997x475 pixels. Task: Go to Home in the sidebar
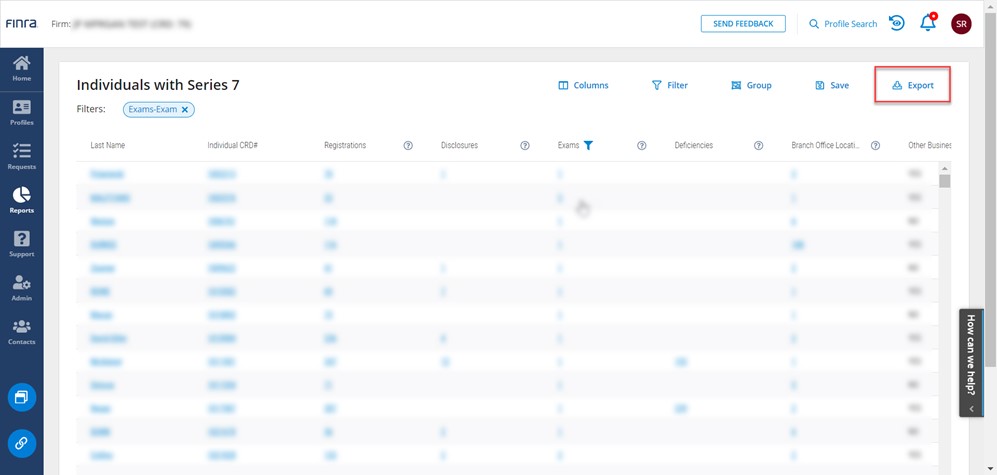21,69
